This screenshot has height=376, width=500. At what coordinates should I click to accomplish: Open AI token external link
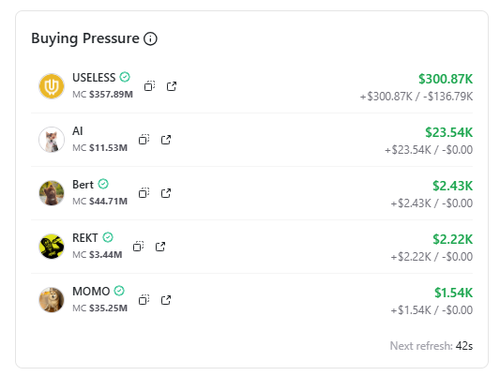pyautogui.click(x=166, y=139)
